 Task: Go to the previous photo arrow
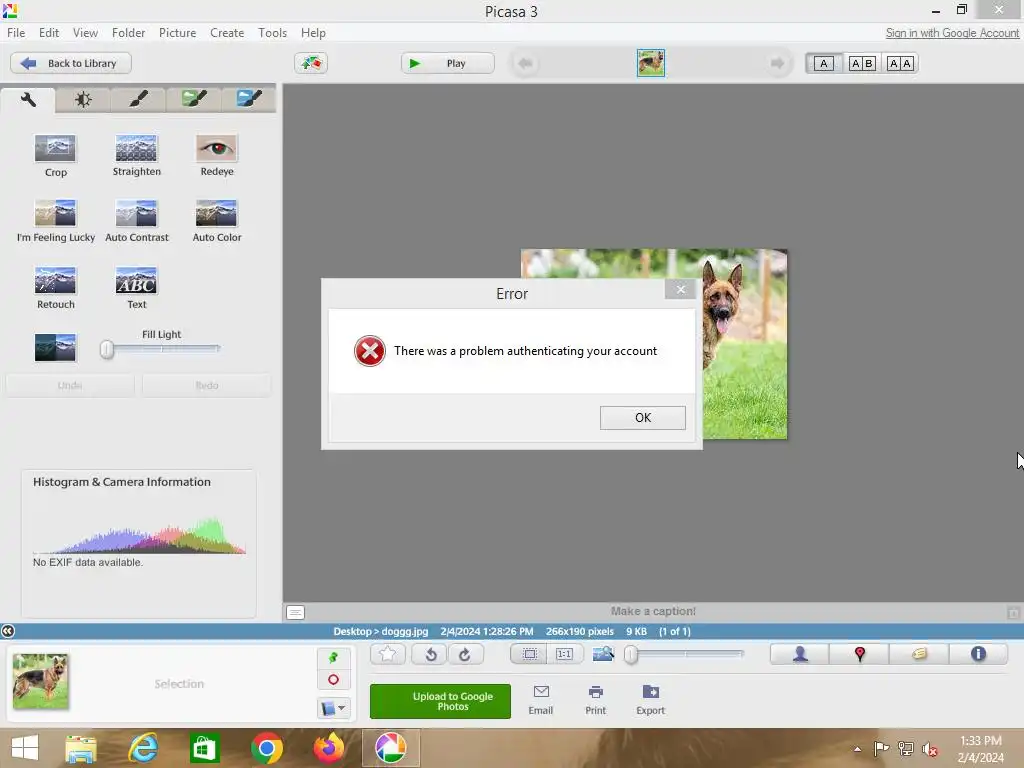coord(525,63)
